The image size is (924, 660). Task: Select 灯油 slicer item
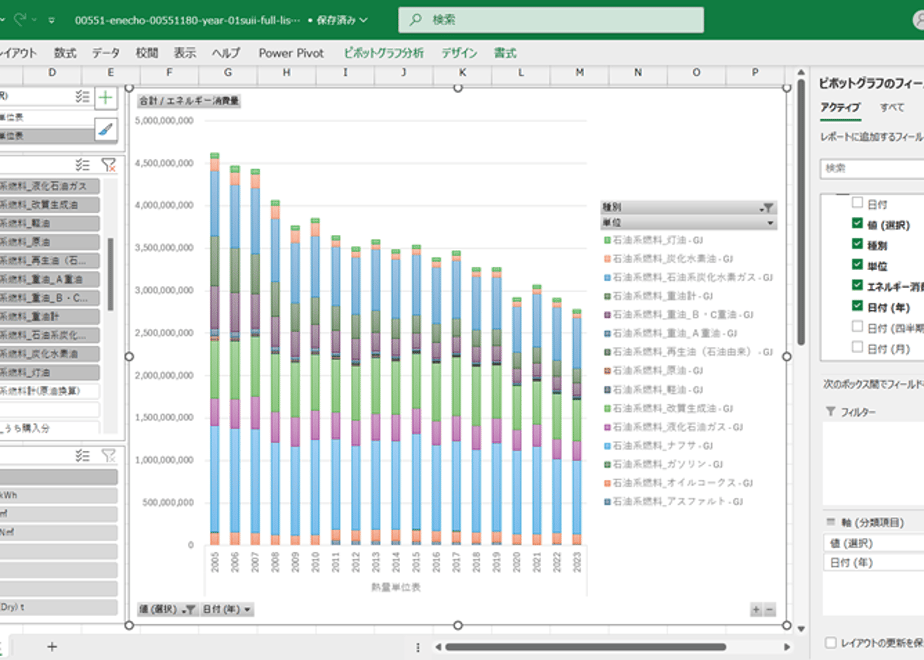click(x=50, y=372)
